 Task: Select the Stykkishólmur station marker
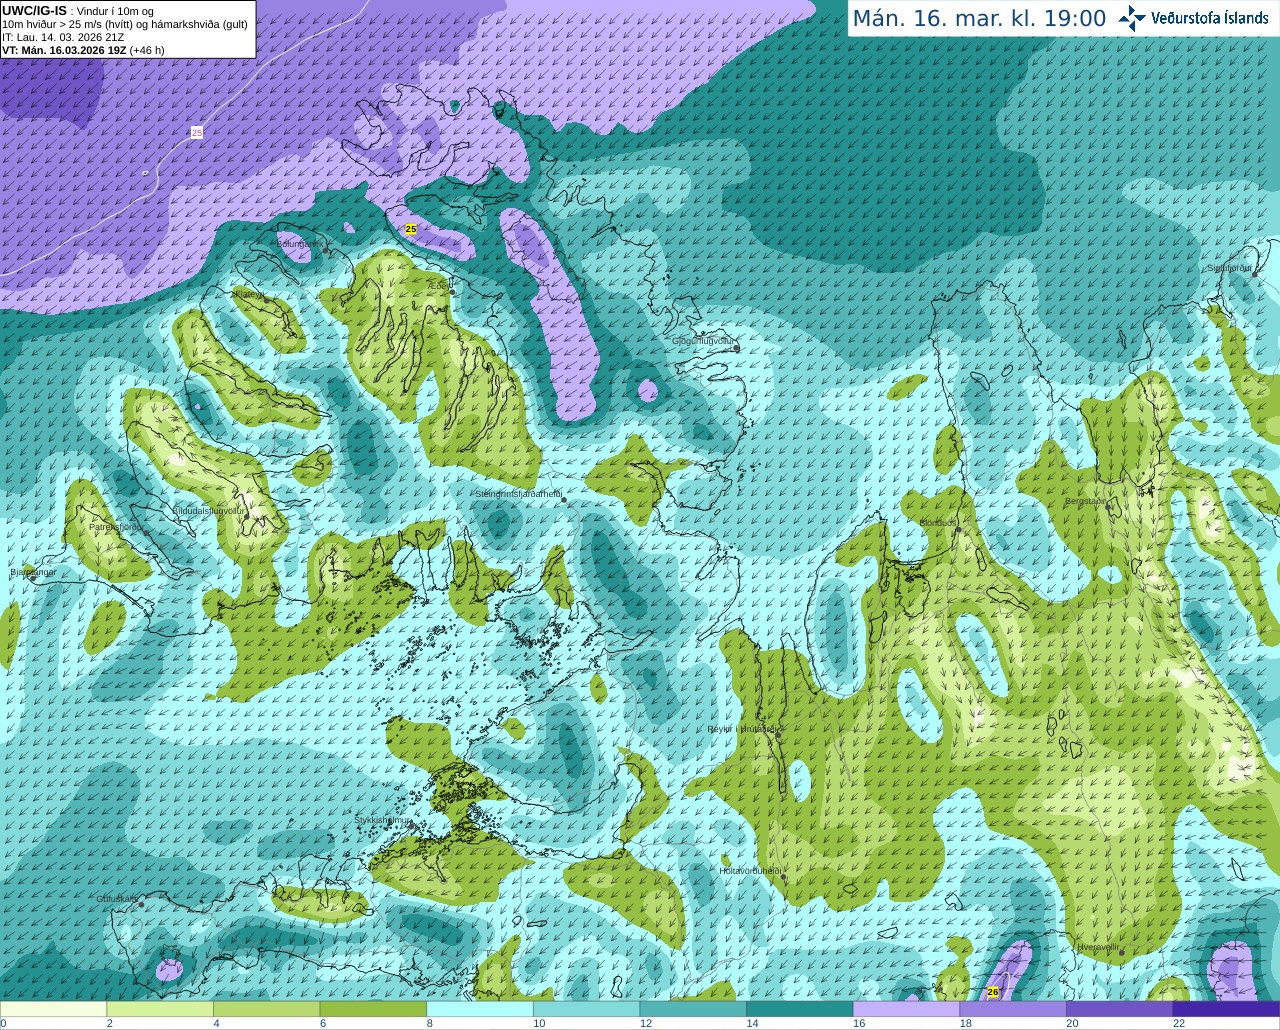click(410, 826)
